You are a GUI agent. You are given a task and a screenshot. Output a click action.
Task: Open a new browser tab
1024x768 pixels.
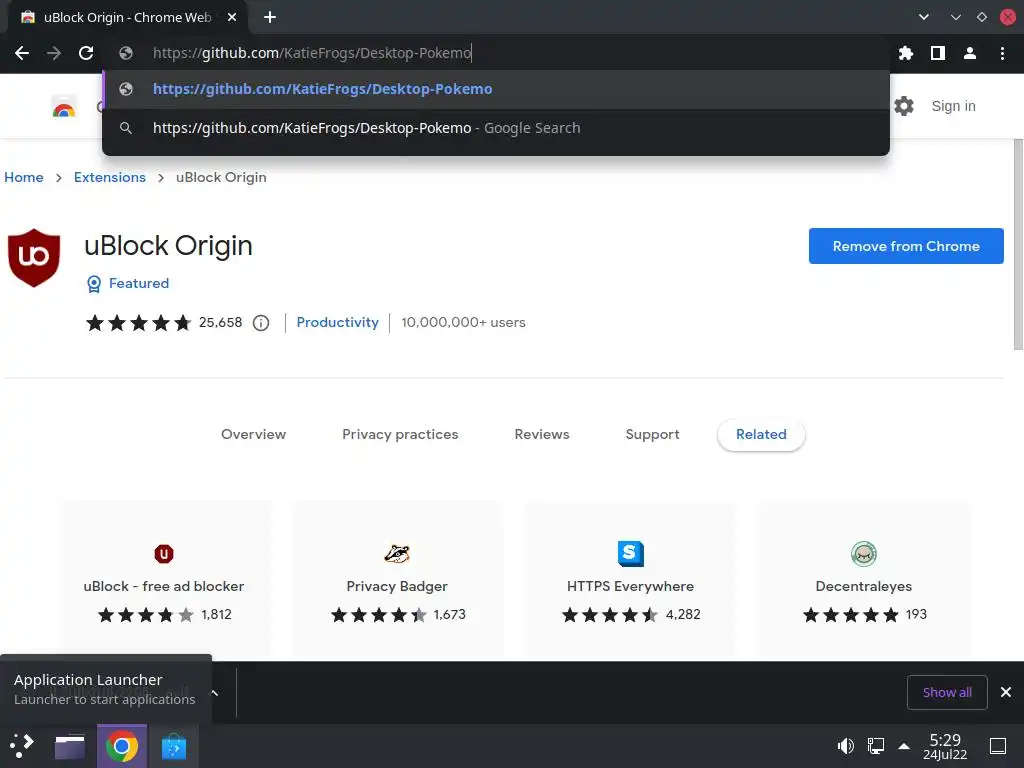click(270, 18)
